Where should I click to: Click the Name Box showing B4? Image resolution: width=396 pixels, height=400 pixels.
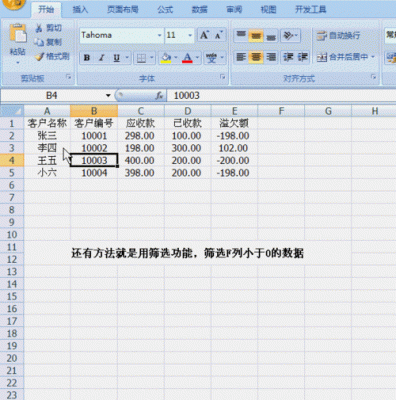click(52, 96)
